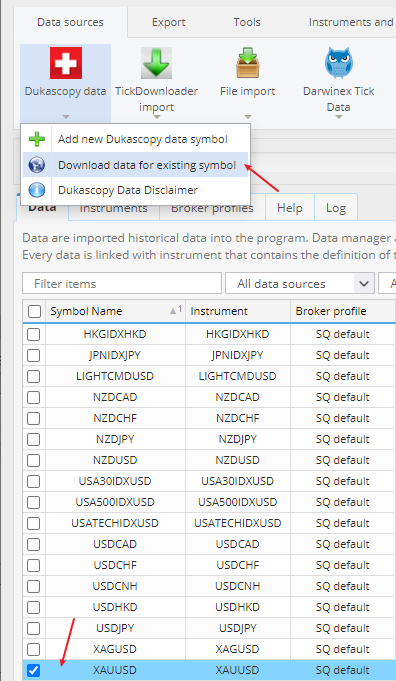Open the Help tab
396x681 pixels.
(x=290, y=208)
